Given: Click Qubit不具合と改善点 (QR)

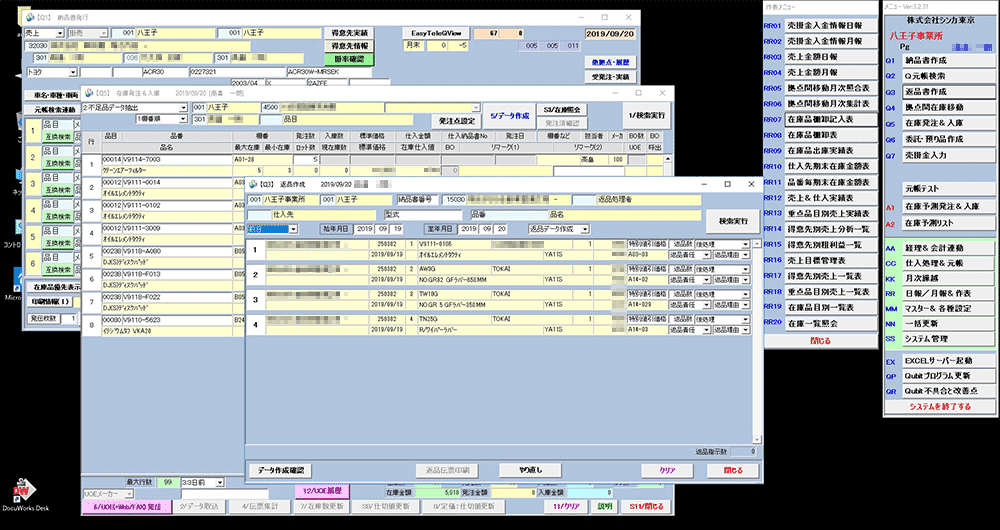Looking at the screenshot, I should coord(948,391).
